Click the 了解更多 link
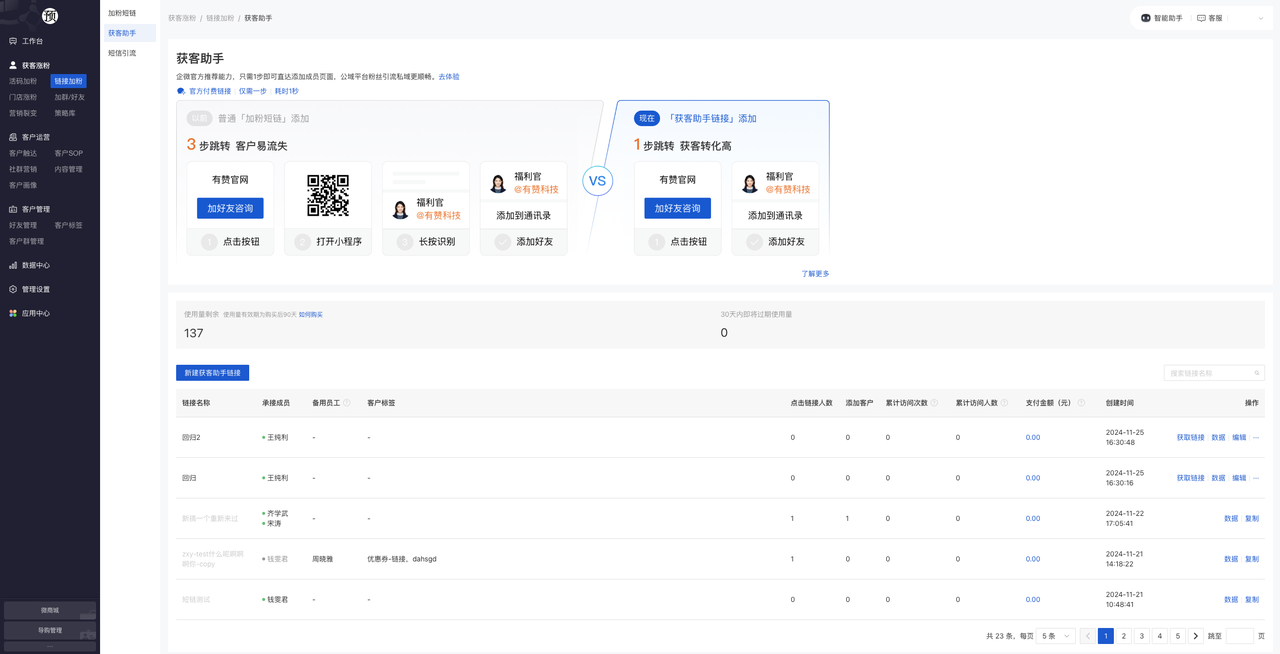1280x654 pixels. 815,273
